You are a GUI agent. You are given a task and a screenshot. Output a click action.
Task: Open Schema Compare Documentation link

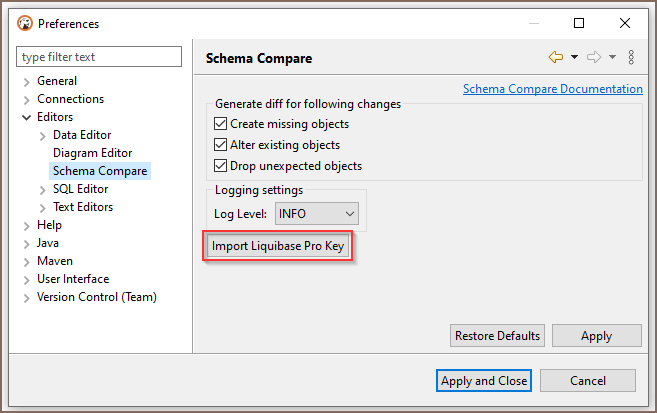553,89
